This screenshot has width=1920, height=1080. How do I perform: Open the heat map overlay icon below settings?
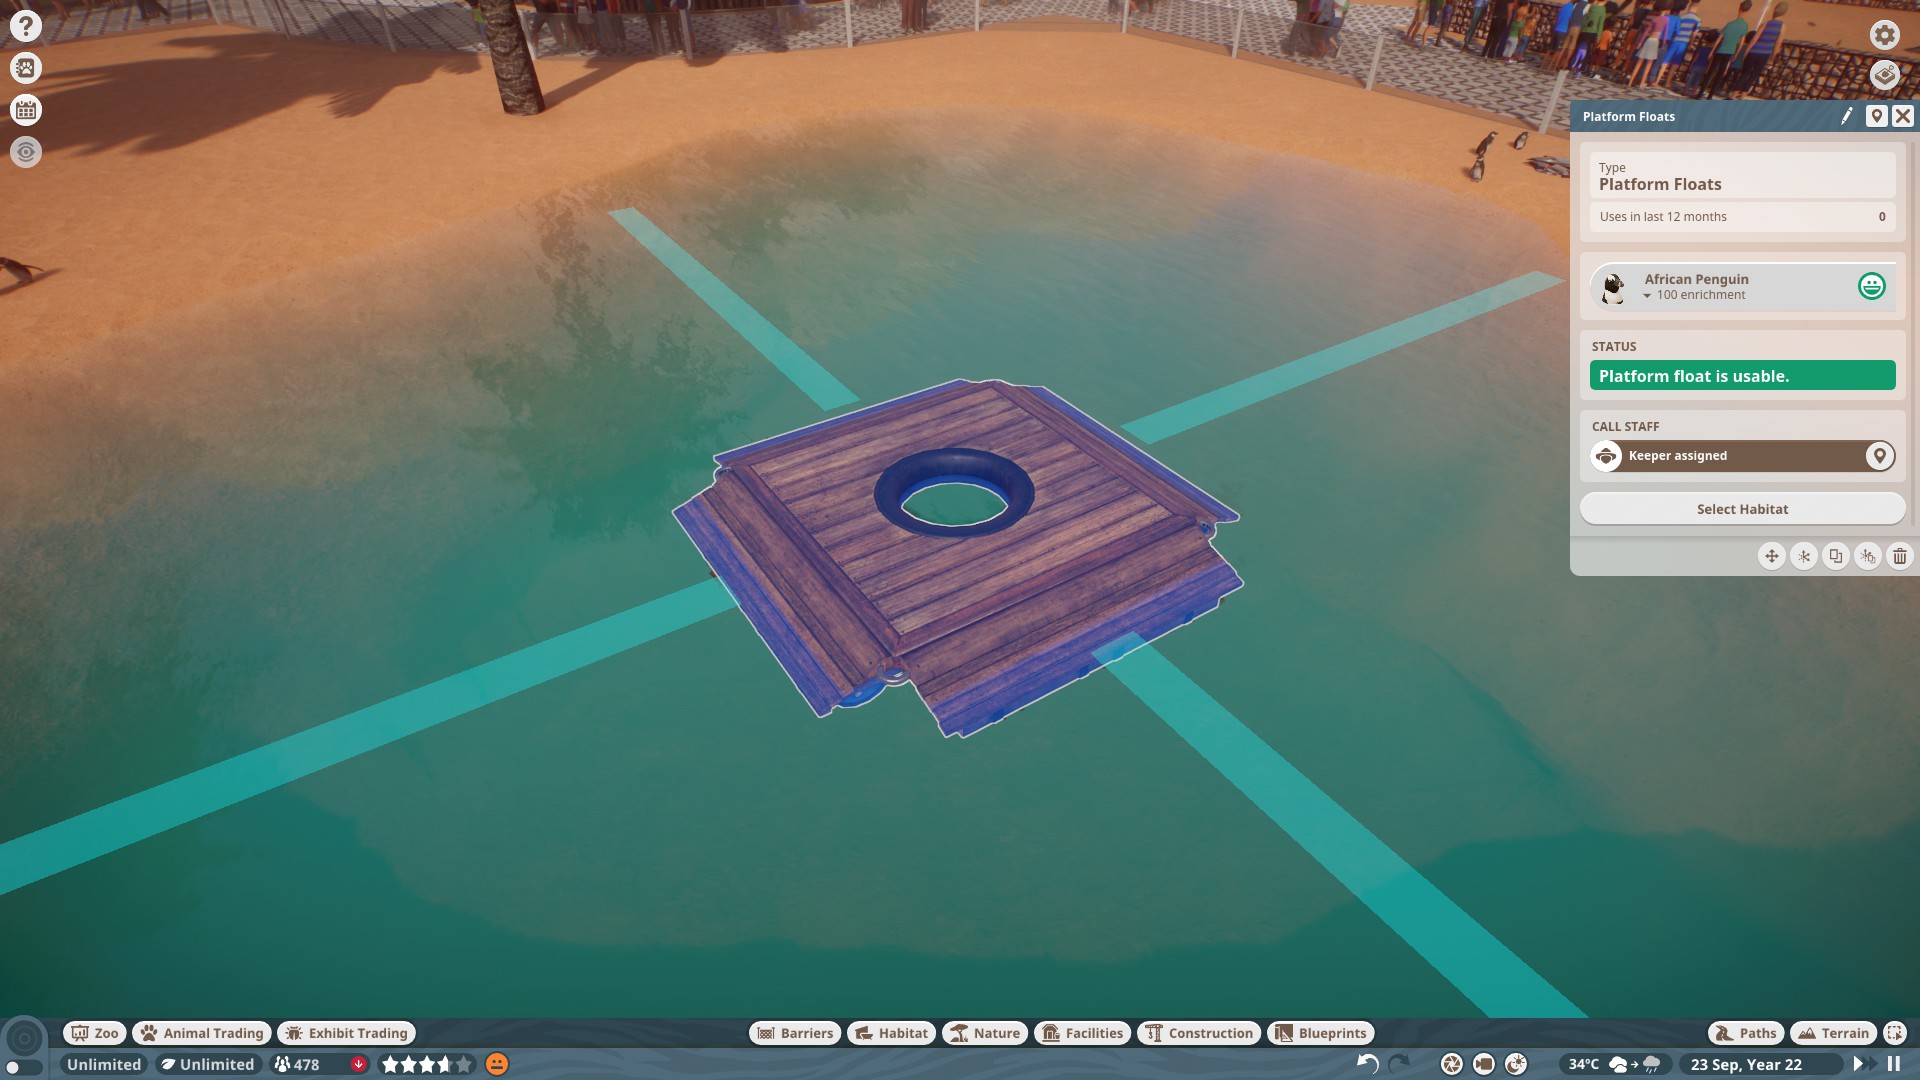pyautogui.click(x=1884, y=75)
